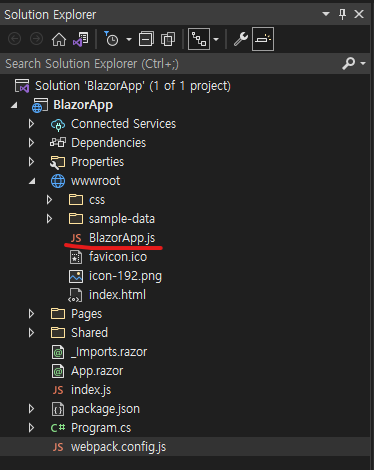Select index.js file
This screenshot has height=470, width=374.
point(91,390)
